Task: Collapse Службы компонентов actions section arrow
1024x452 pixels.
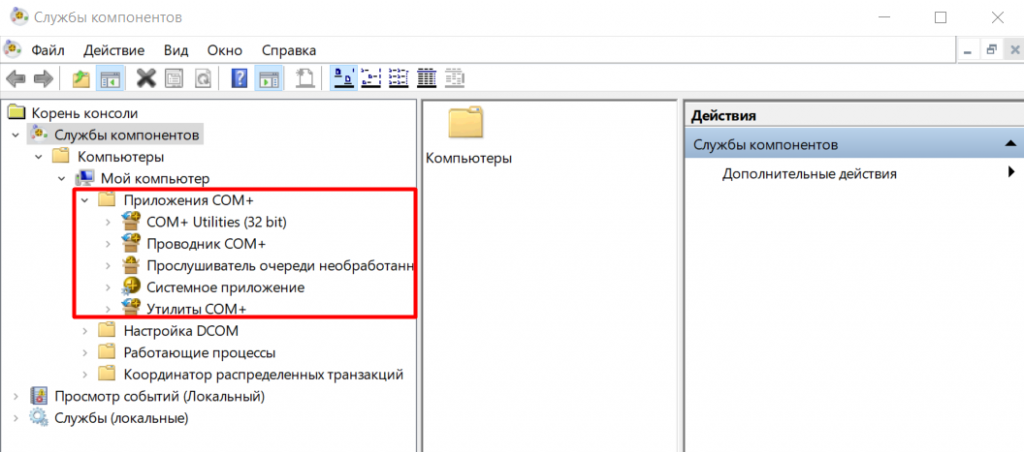Action: pos(1011,144)
